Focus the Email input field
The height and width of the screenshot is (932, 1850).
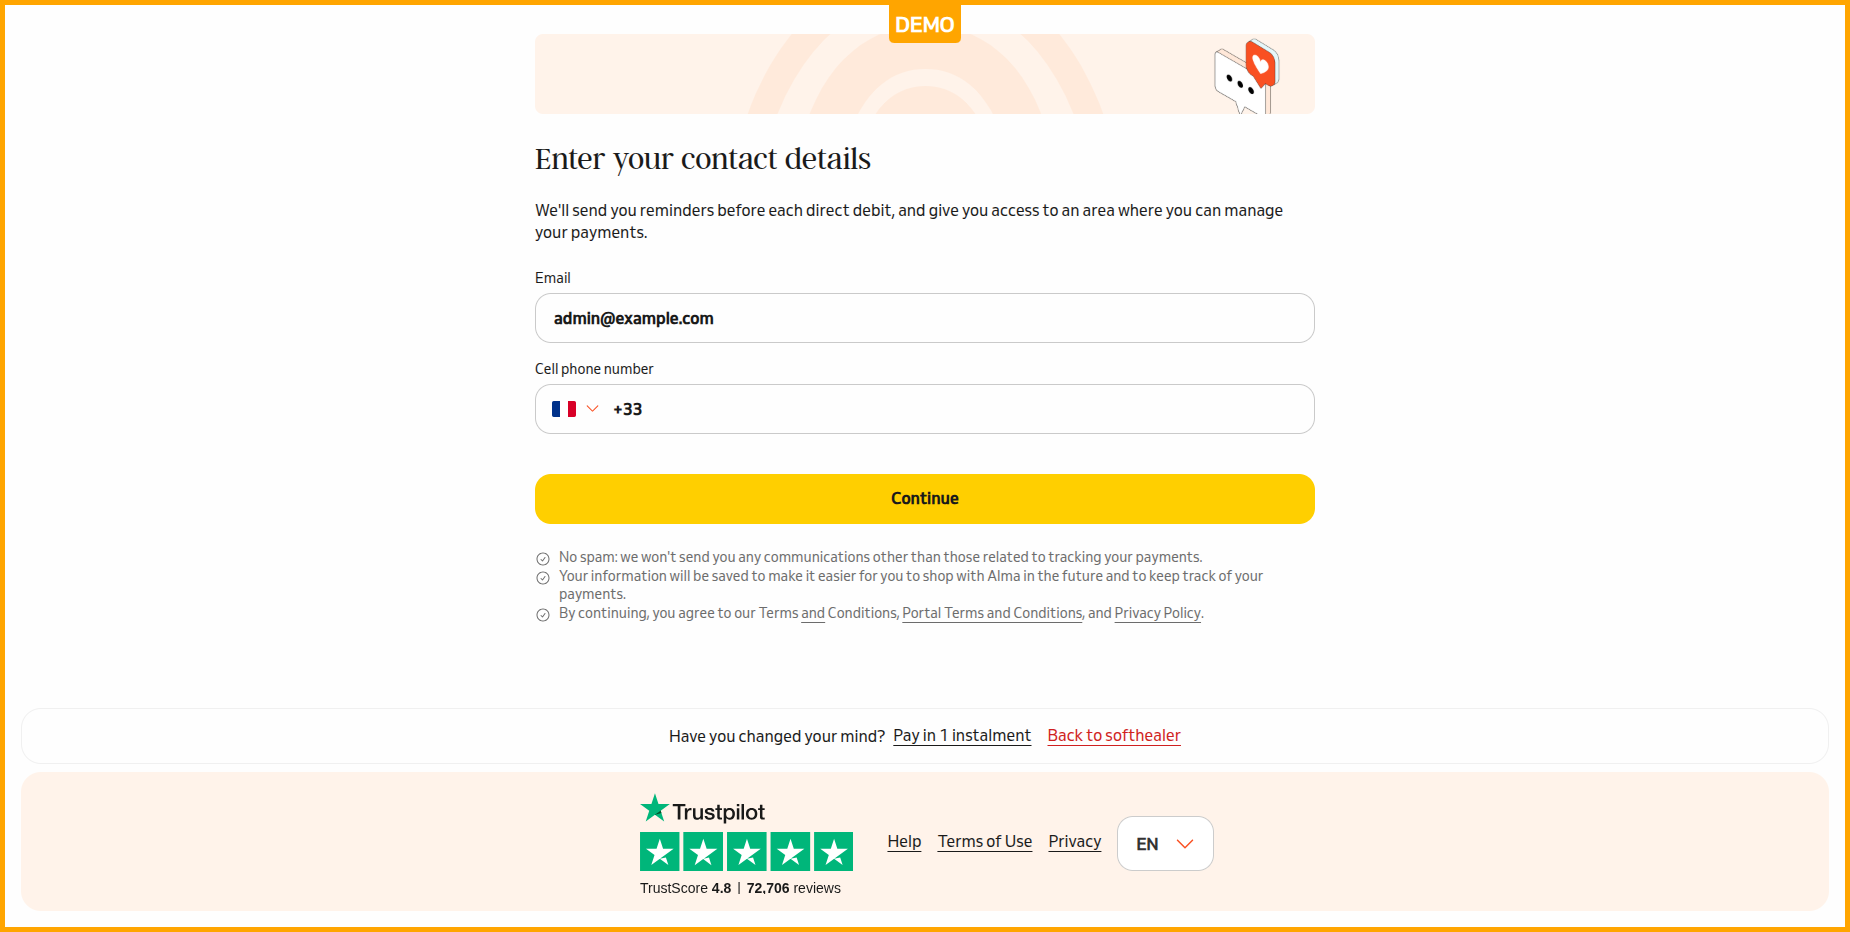pyautogui.click(x=924, y=318)
